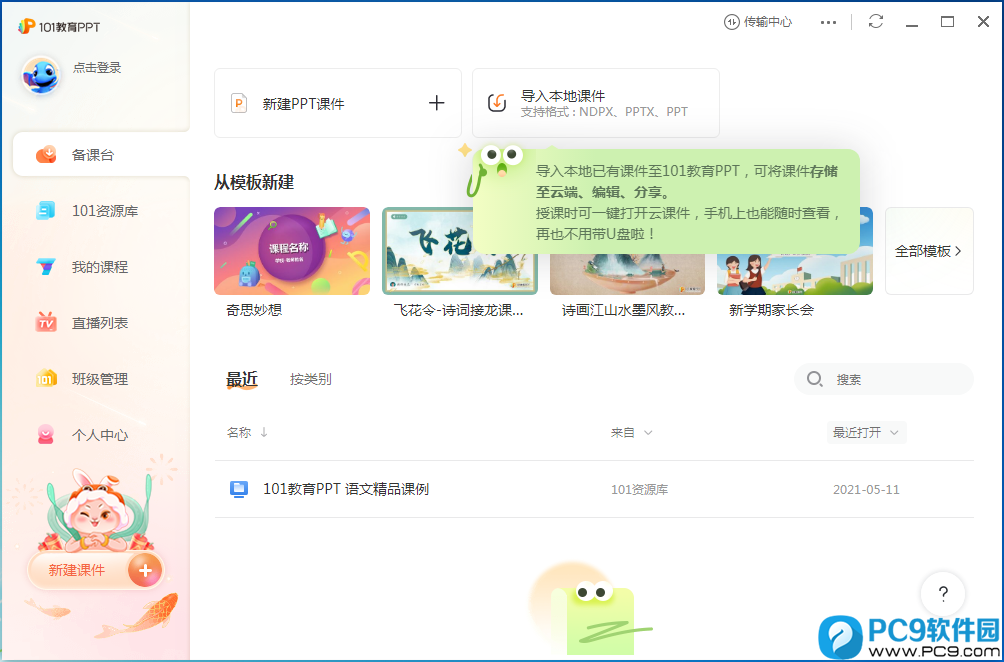
Task: Expand the 最近打开 sort dropdown
Action: pyautogui.click(x=866, y=433)
